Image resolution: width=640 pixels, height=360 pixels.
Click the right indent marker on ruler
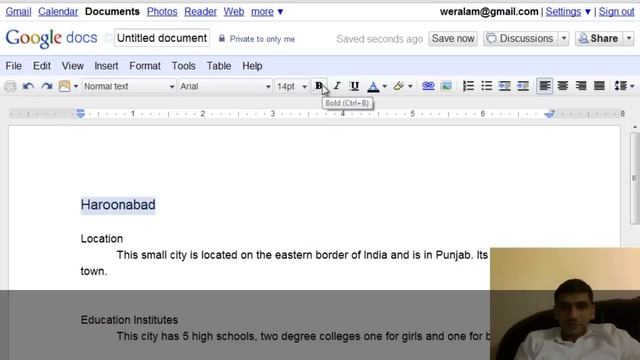[x=549, y=114]
